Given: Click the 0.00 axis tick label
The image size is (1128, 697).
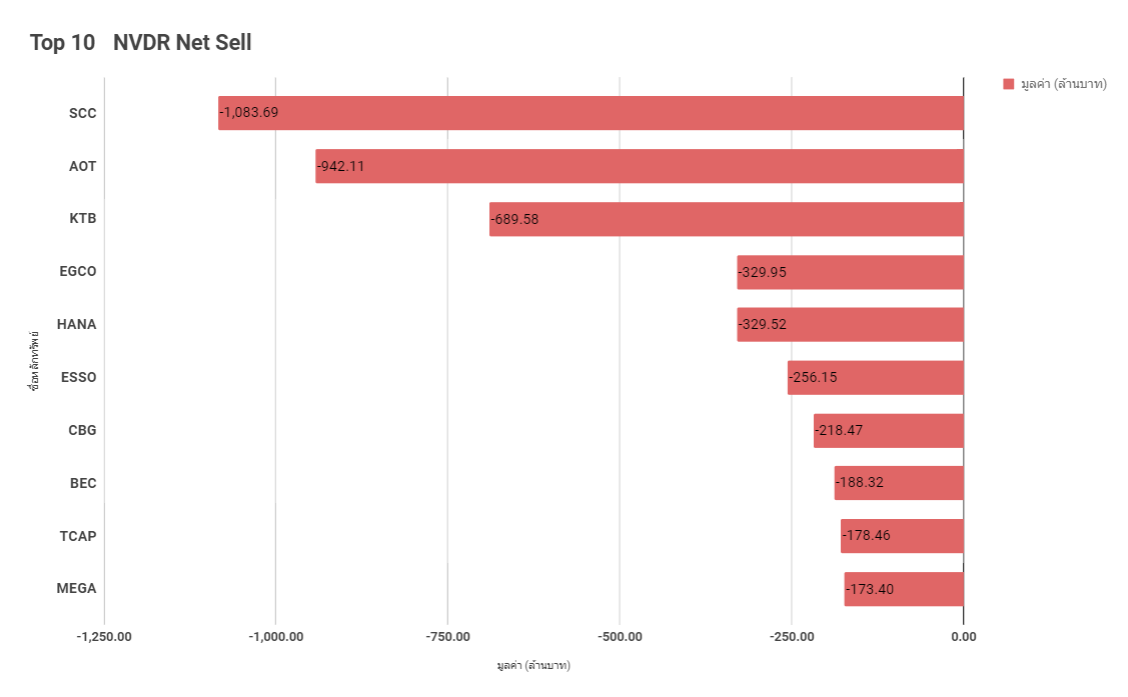Looking at the screenshot, I should (x=963, y=637).
